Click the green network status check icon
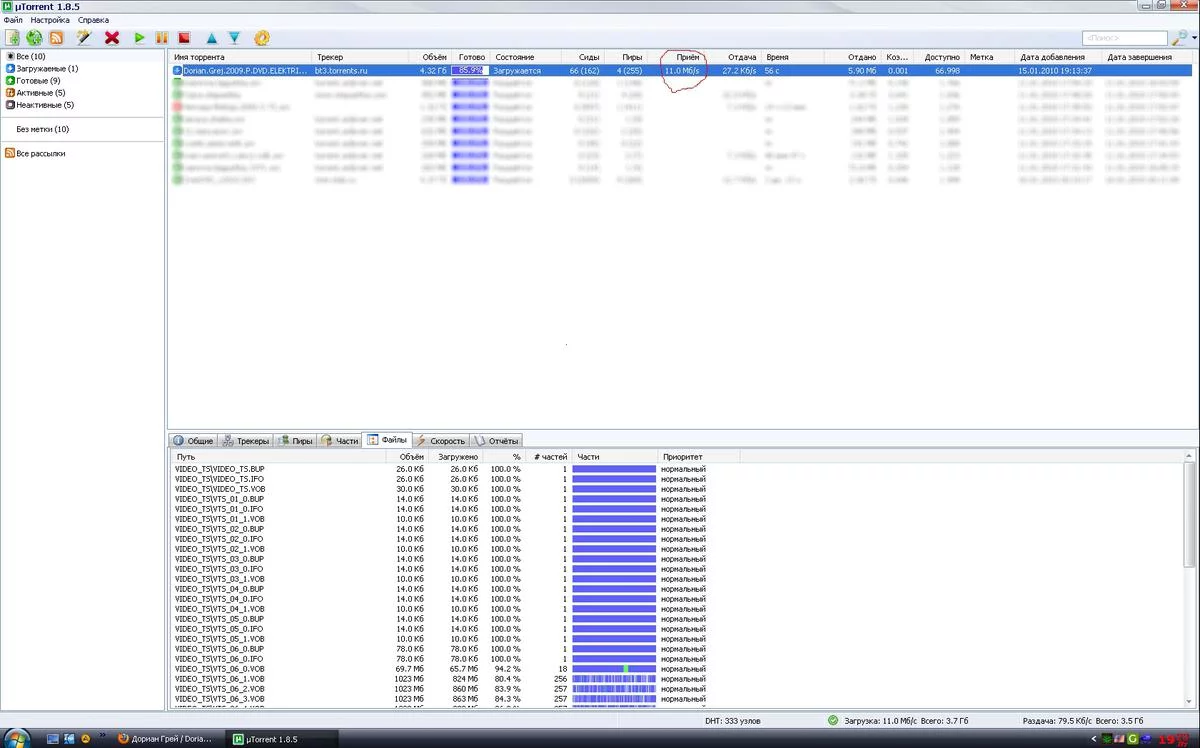The height and width of the screenshot is (748, 1200). (x=832, y=720)
